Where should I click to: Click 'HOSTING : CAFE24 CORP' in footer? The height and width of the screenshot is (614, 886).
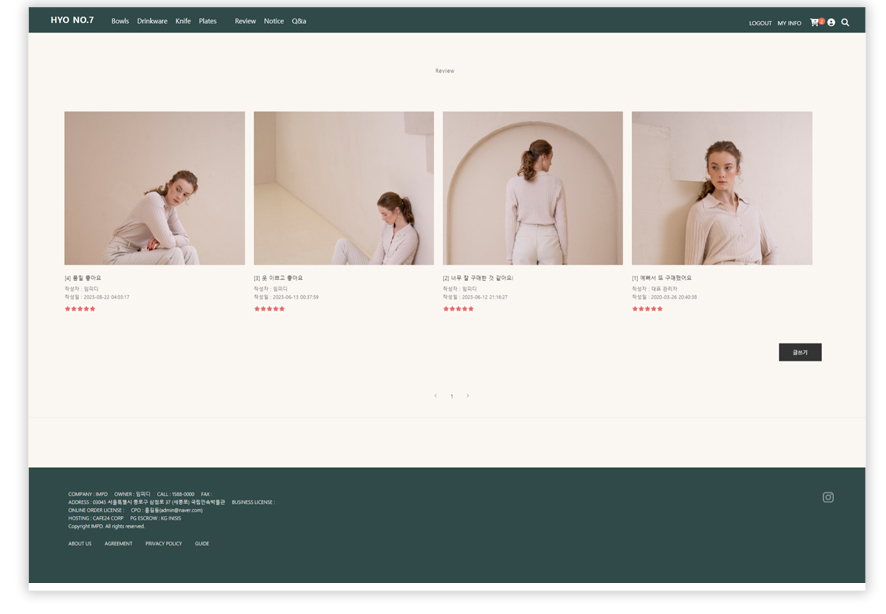point(95,518)
